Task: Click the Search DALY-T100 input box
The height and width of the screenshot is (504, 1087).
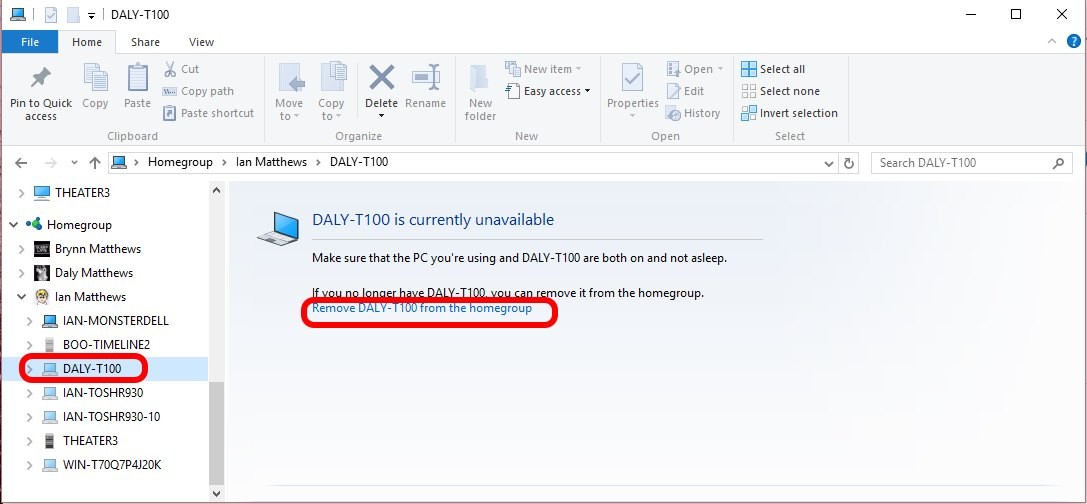Action: 960,163
